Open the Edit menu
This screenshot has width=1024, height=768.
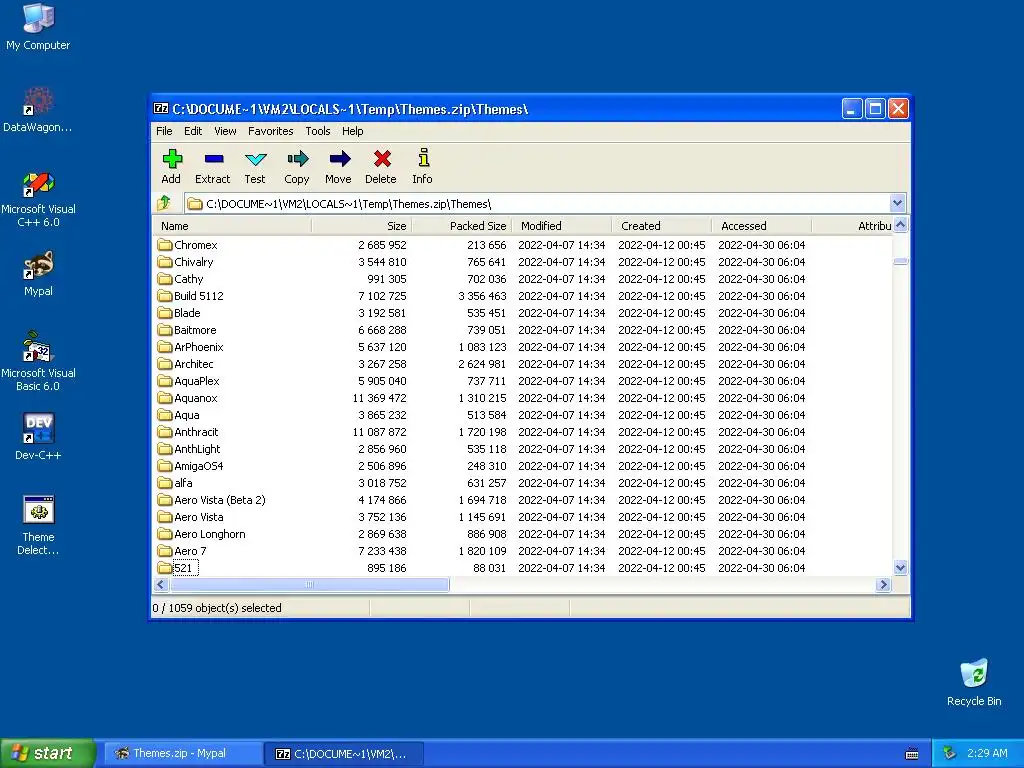pyautogui.click(x=193, y=131)
